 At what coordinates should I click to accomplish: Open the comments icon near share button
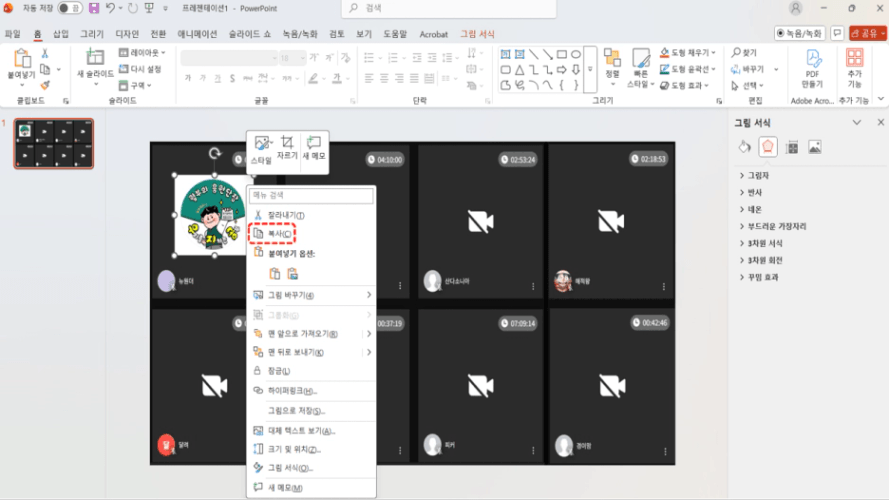tap(837, 33)
